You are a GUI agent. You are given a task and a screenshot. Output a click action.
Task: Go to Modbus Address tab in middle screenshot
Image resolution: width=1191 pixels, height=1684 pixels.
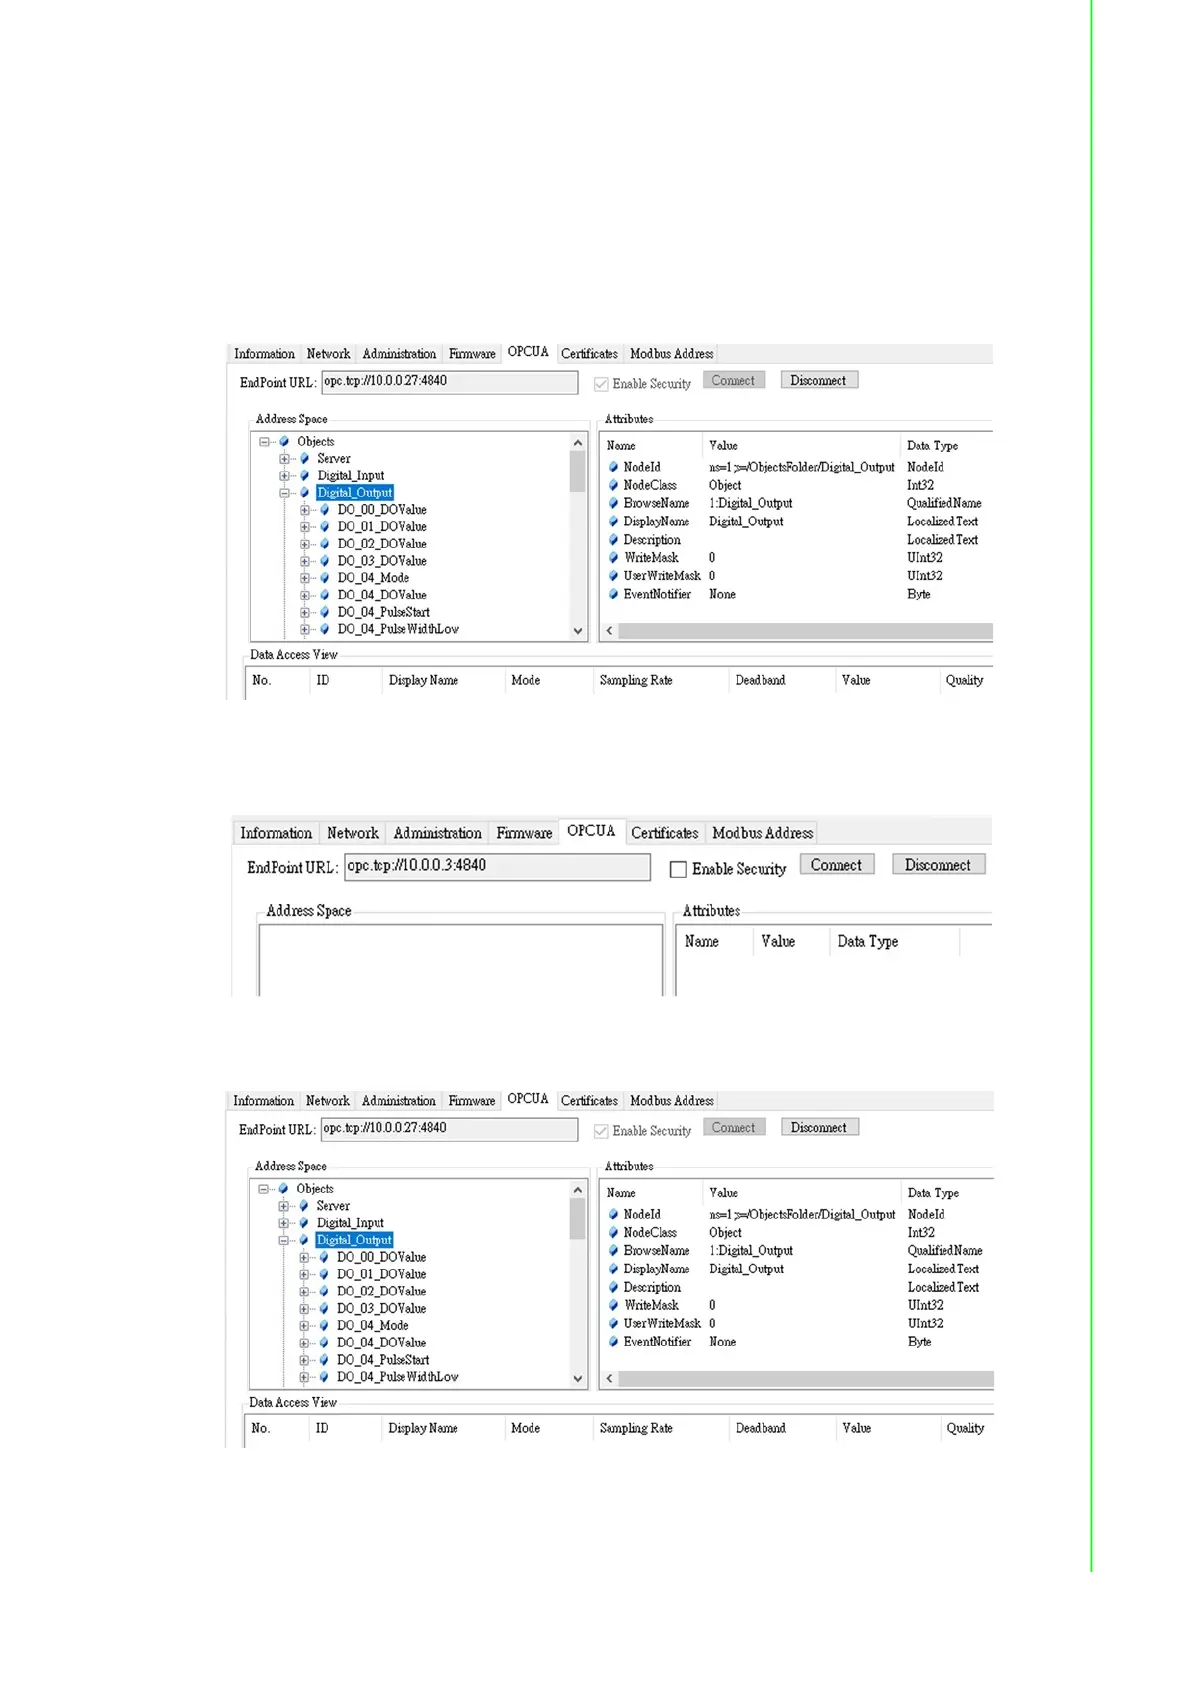[763, 833]
